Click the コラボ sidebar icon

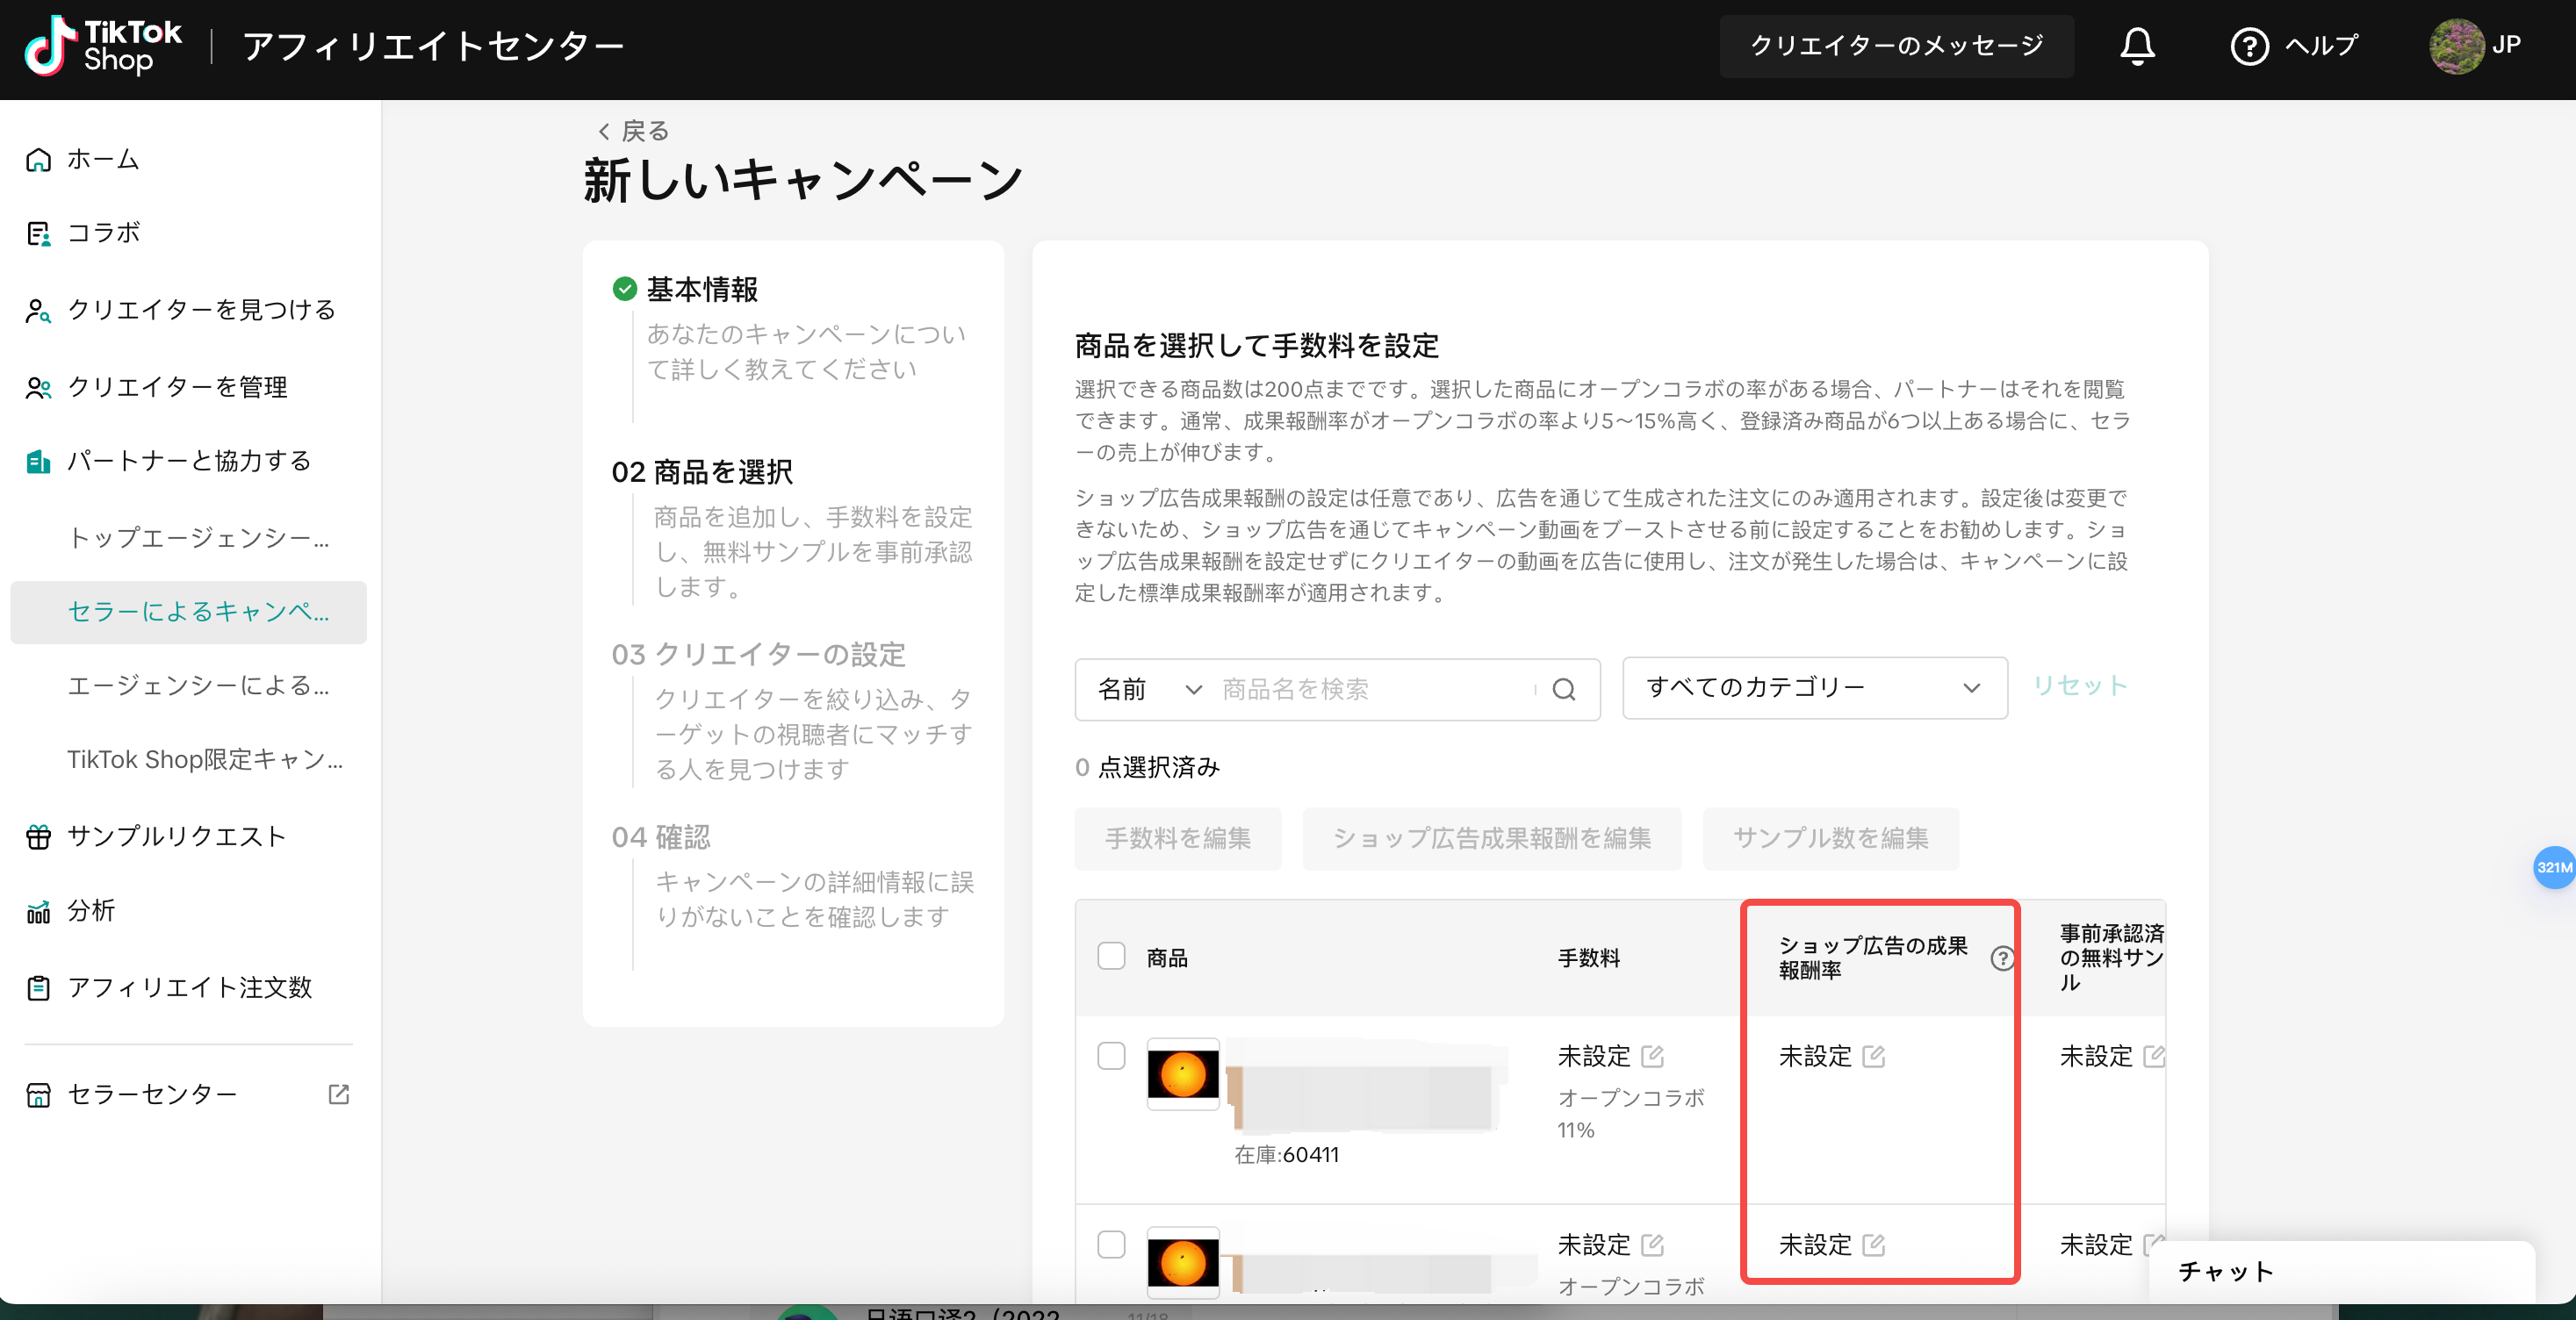pos(38,233)
